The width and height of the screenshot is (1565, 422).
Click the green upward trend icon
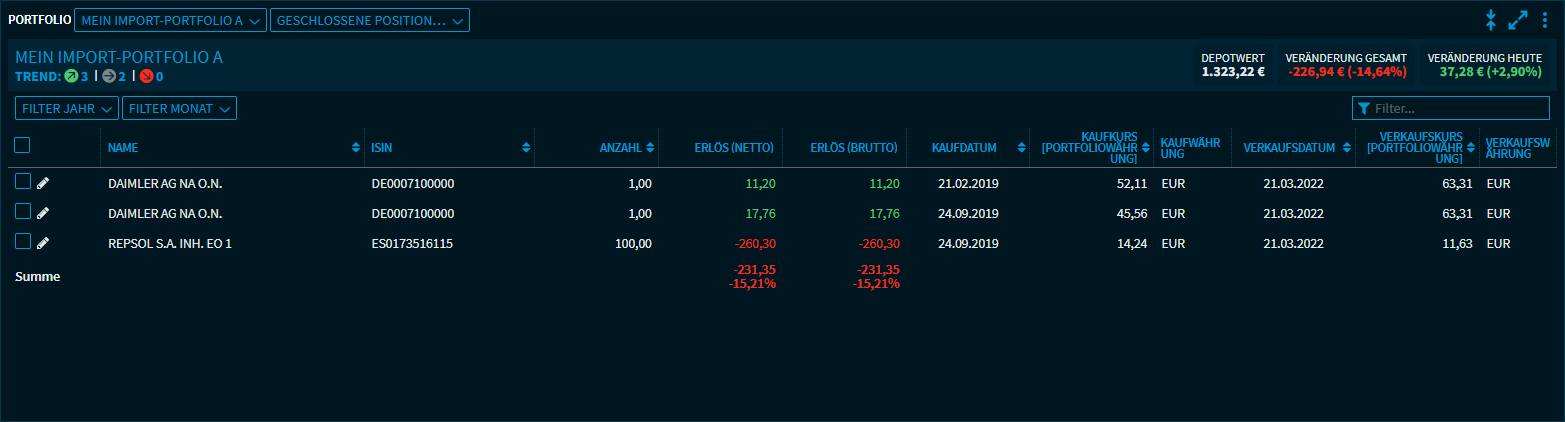71,76
